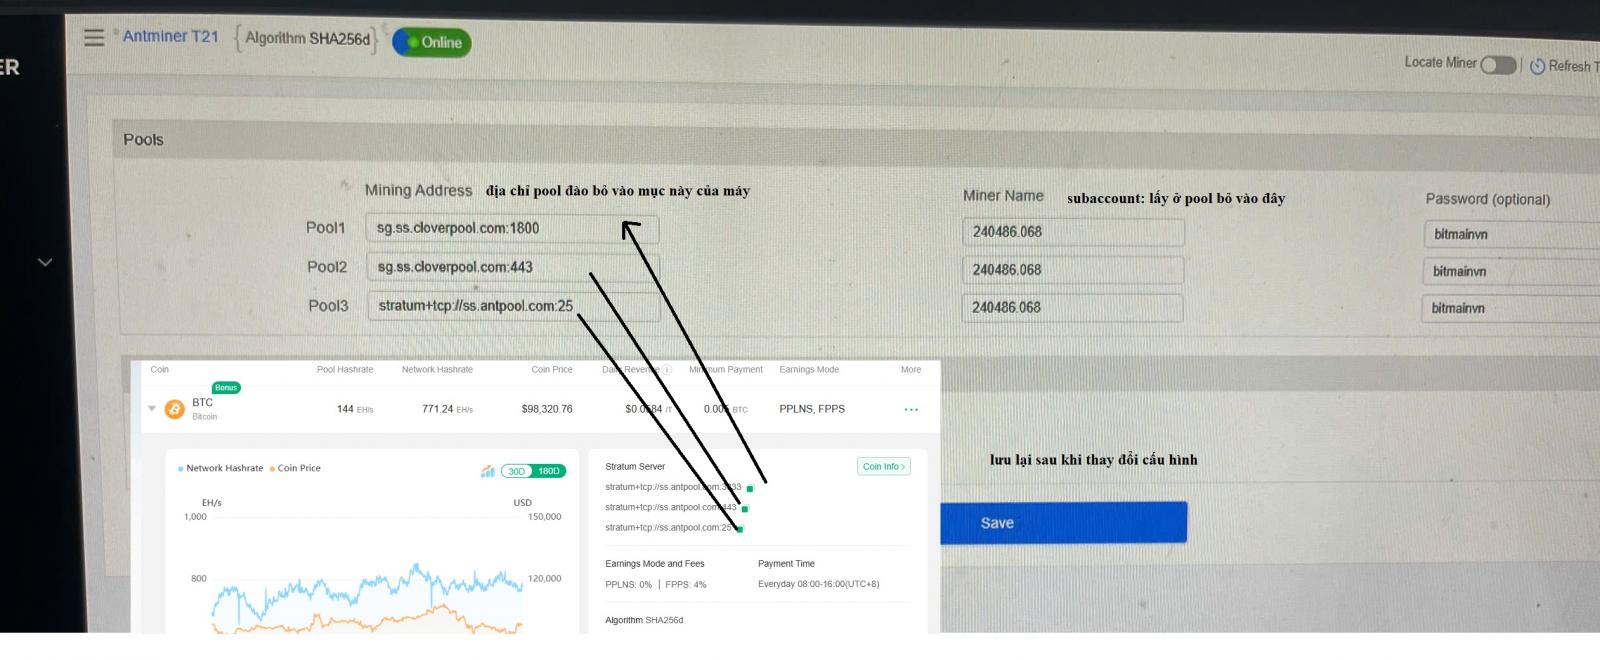Click the green Online status badge
This screenshot has height=660, width=1600.
(432, 42)
